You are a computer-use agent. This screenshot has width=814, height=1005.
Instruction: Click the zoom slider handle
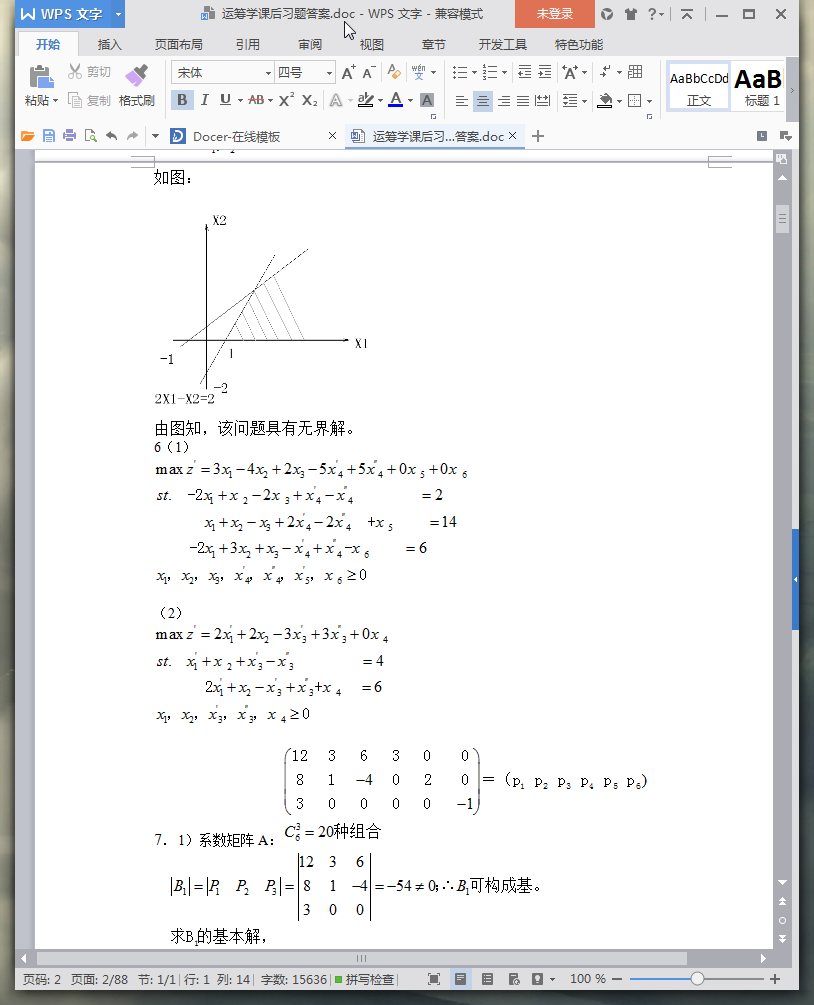coord(697,979)
